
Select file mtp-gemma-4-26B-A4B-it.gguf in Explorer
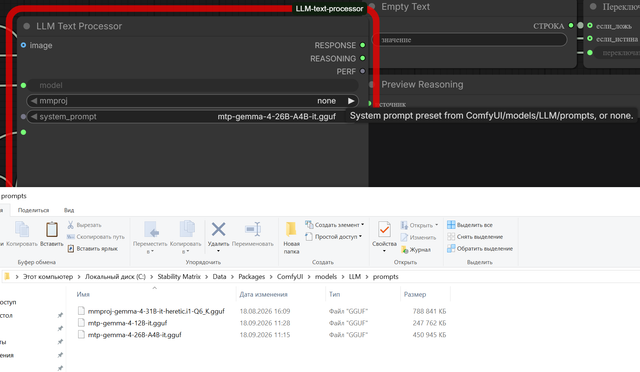point(134,335)
